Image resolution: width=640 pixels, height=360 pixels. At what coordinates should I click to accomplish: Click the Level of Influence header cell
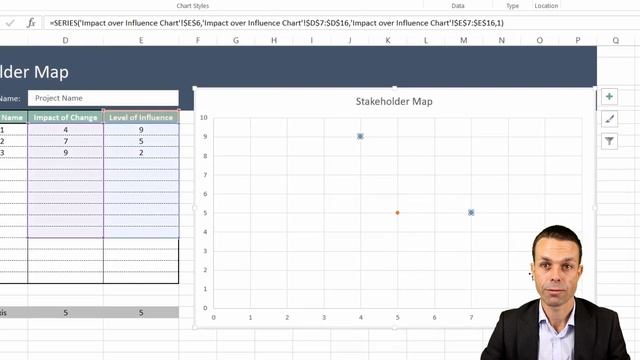click(x=141, y=118)
